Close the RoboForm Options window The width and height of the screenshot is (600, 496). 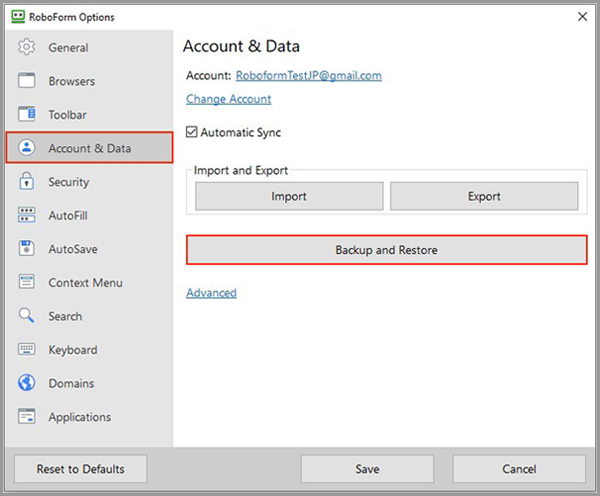point(582,16)
